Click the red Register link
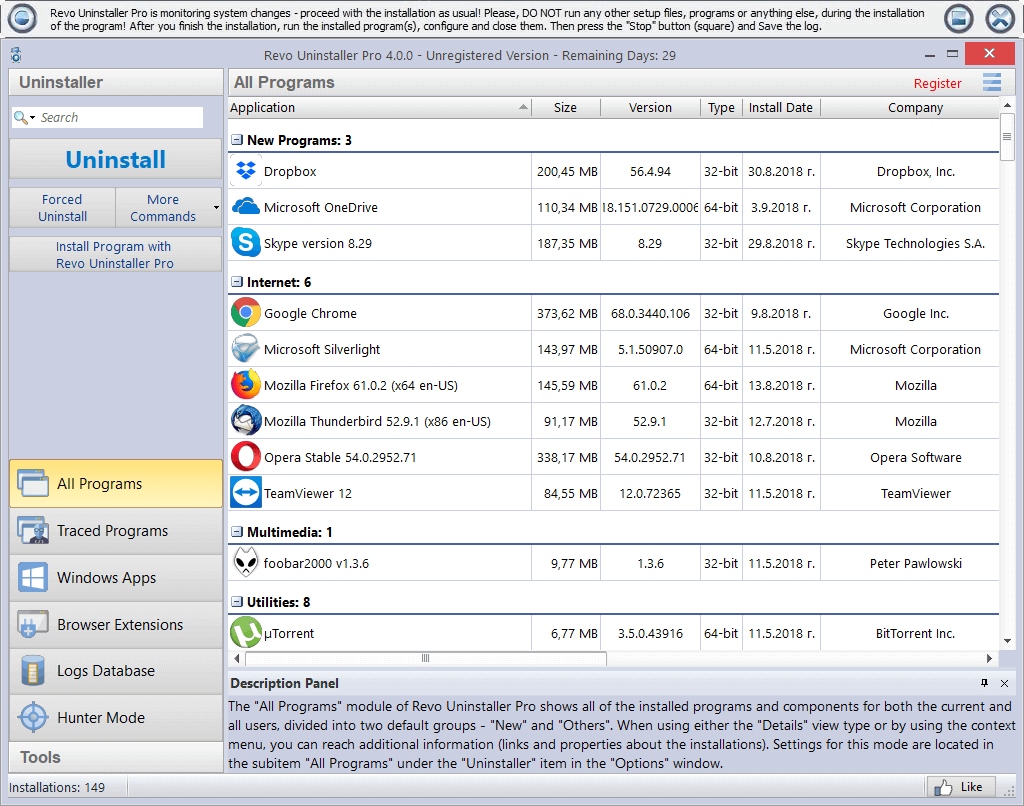Viewport: 1024px width, 806px height. pyautogui.click(x=937, y=84)
